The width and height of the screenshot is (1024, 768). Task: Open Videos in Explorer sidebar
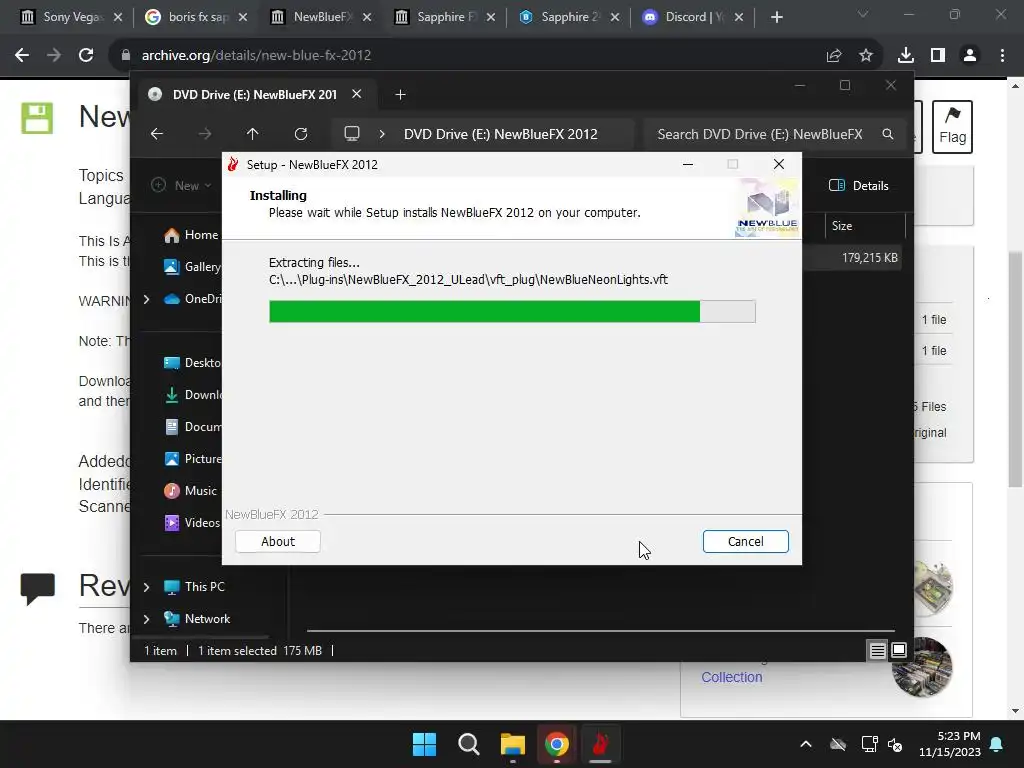[192, 522]
